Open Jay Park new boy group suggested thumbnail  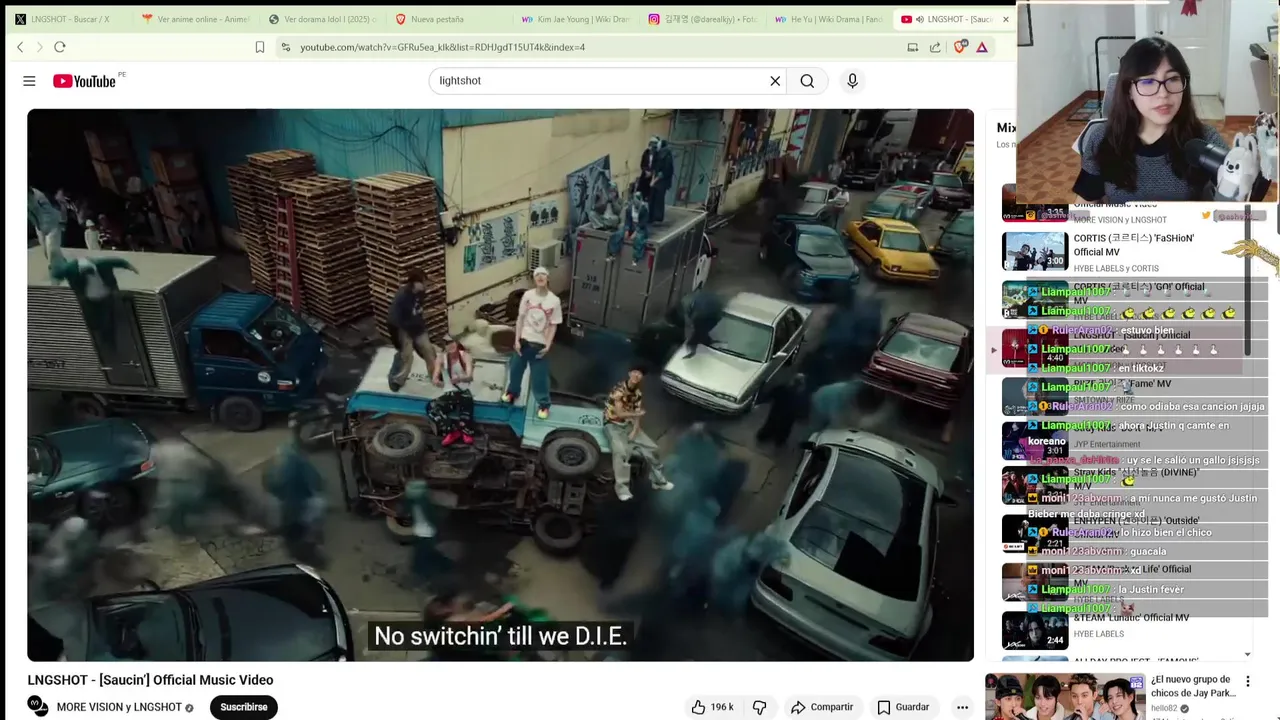(x=1065, y=697)
